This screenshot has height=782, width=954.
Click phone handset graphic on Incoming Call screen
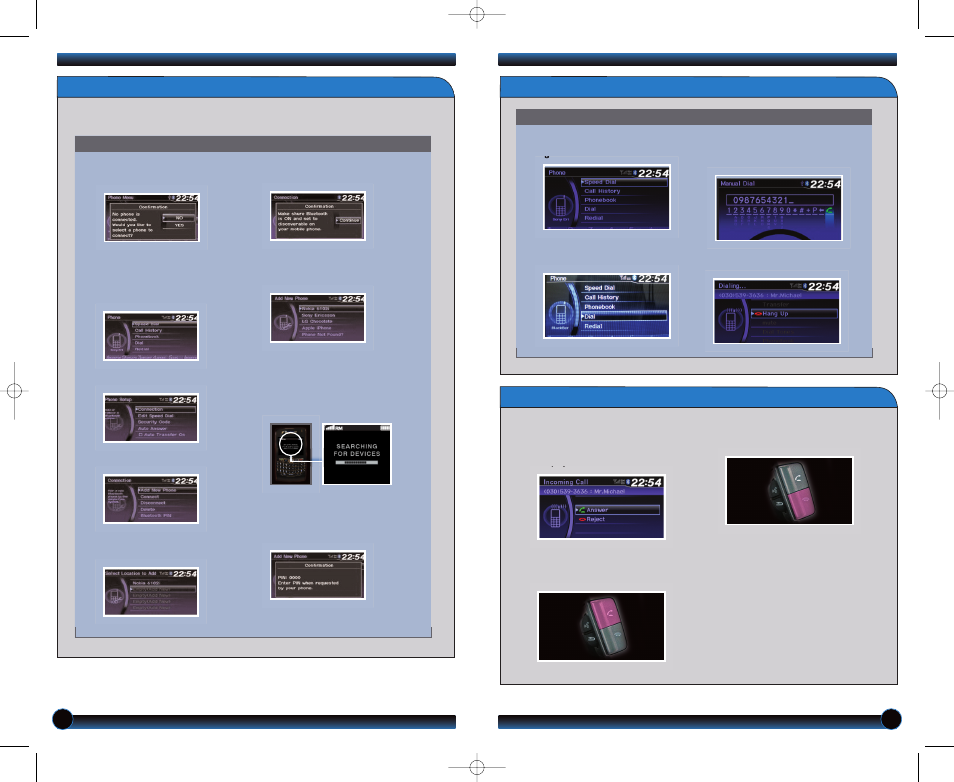(555, 516)
